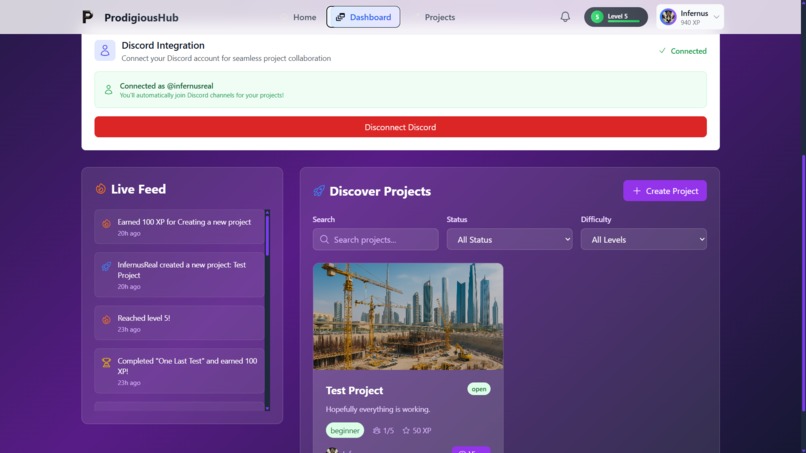
Task: Click flame icon on Reached level 5 entry
Action: pos(106,320)
